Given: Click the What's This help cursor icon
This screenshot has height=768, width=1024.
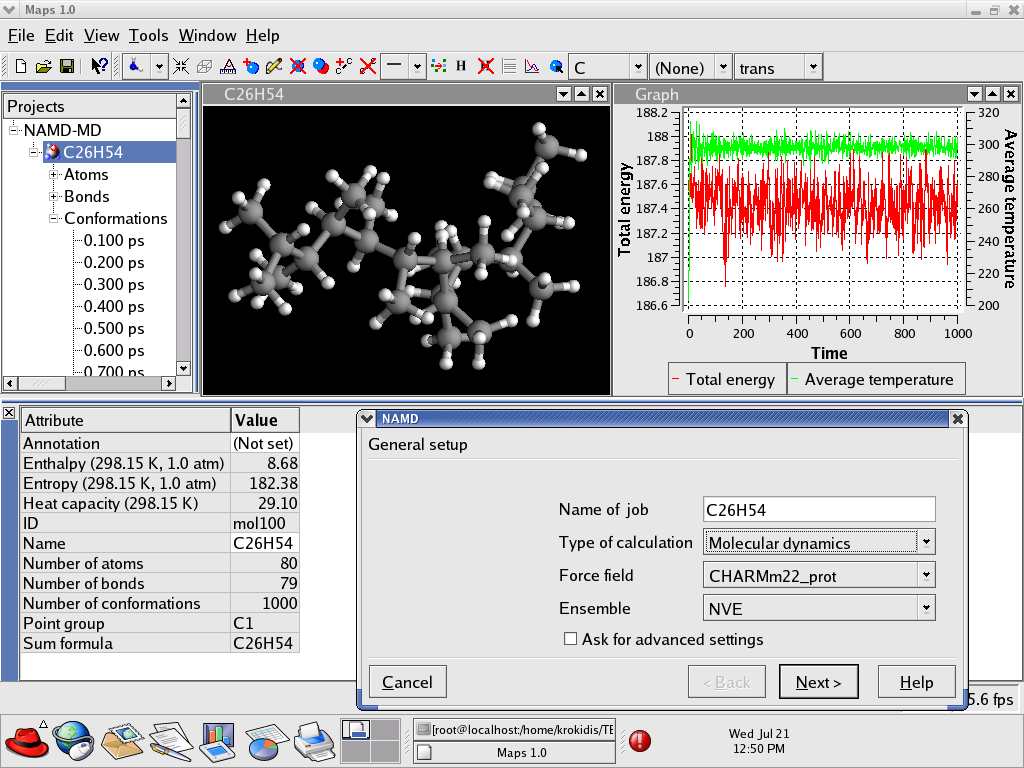Looking at the screenshot, I should coord(99,67).
